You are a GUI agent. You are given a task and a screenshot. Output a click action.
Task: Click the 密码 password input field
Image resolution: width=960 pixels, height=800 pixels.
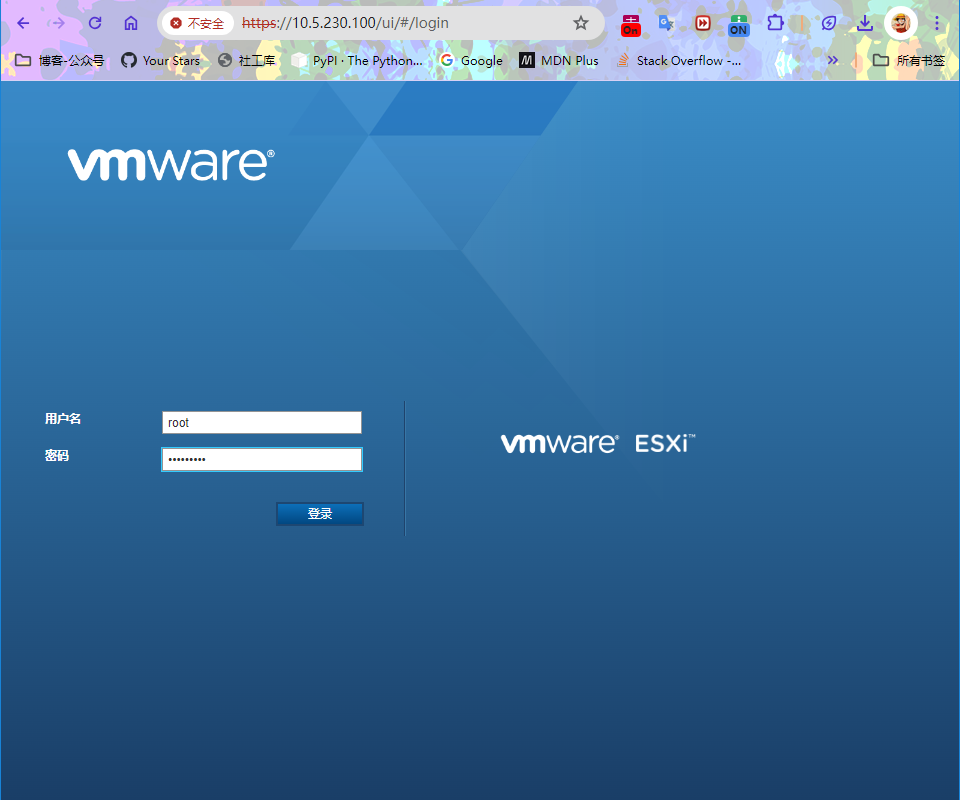[262, 460]
